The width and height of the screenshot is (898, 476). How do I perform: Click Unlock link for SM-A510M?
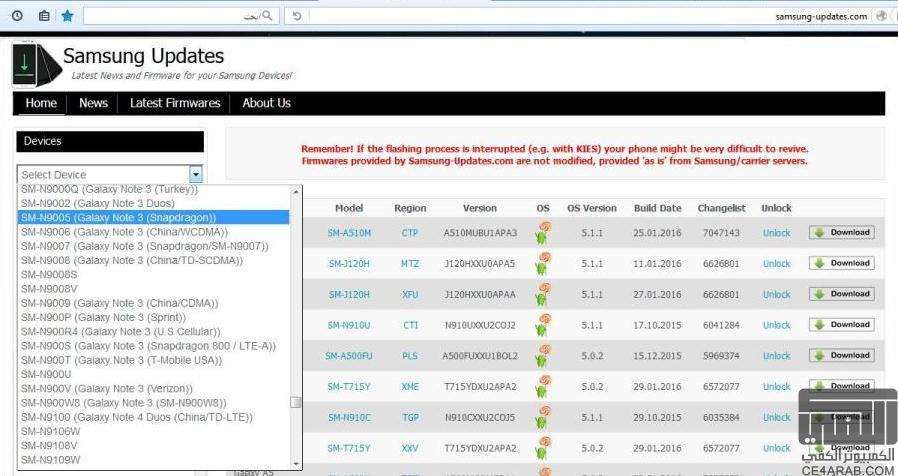point(776,233)
